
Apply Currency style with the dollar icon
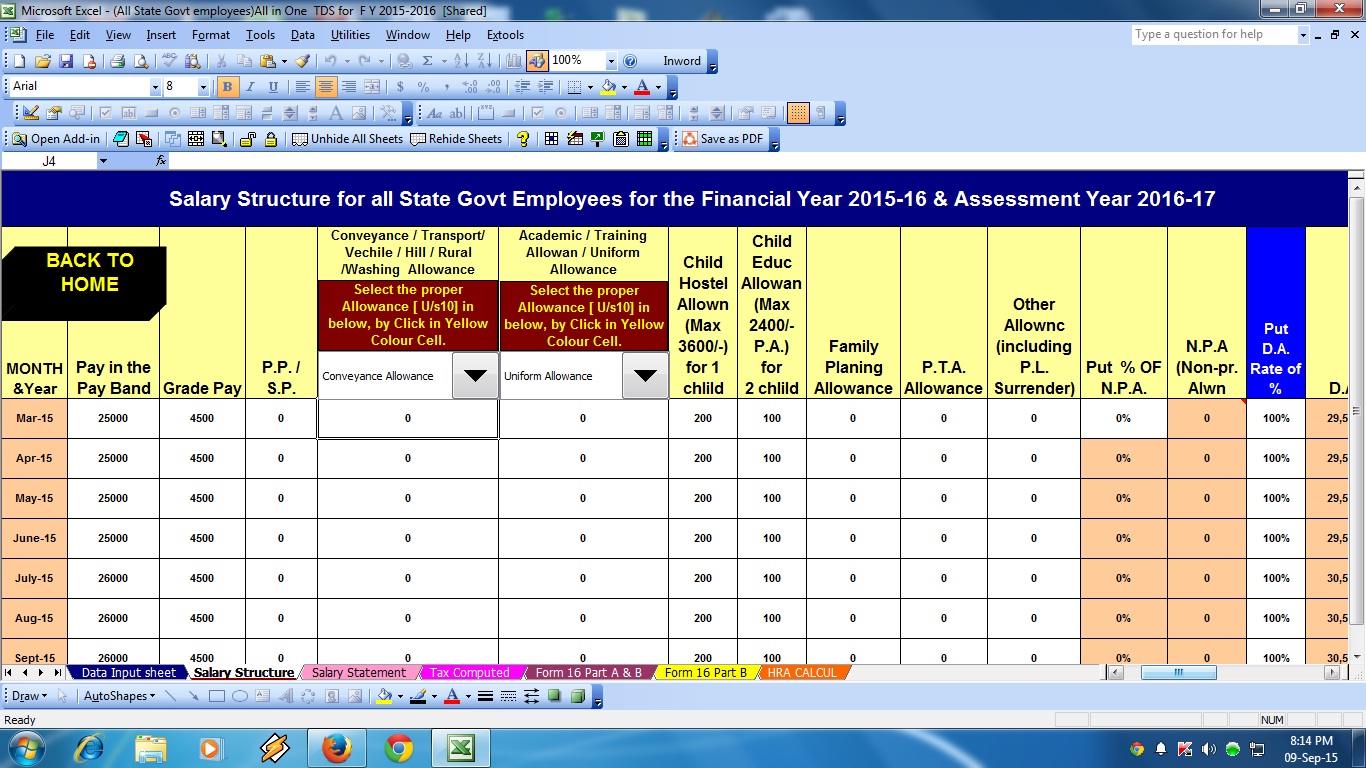coord(400,87)
